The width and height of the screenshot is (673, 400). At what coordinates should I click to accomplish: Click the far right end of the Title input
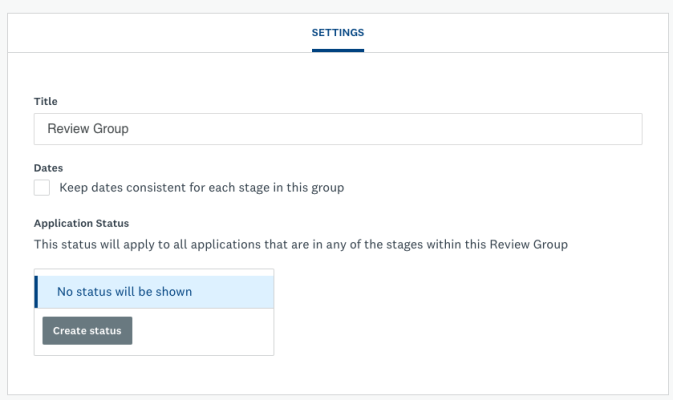pyautogui.click(x=625, y=129)
